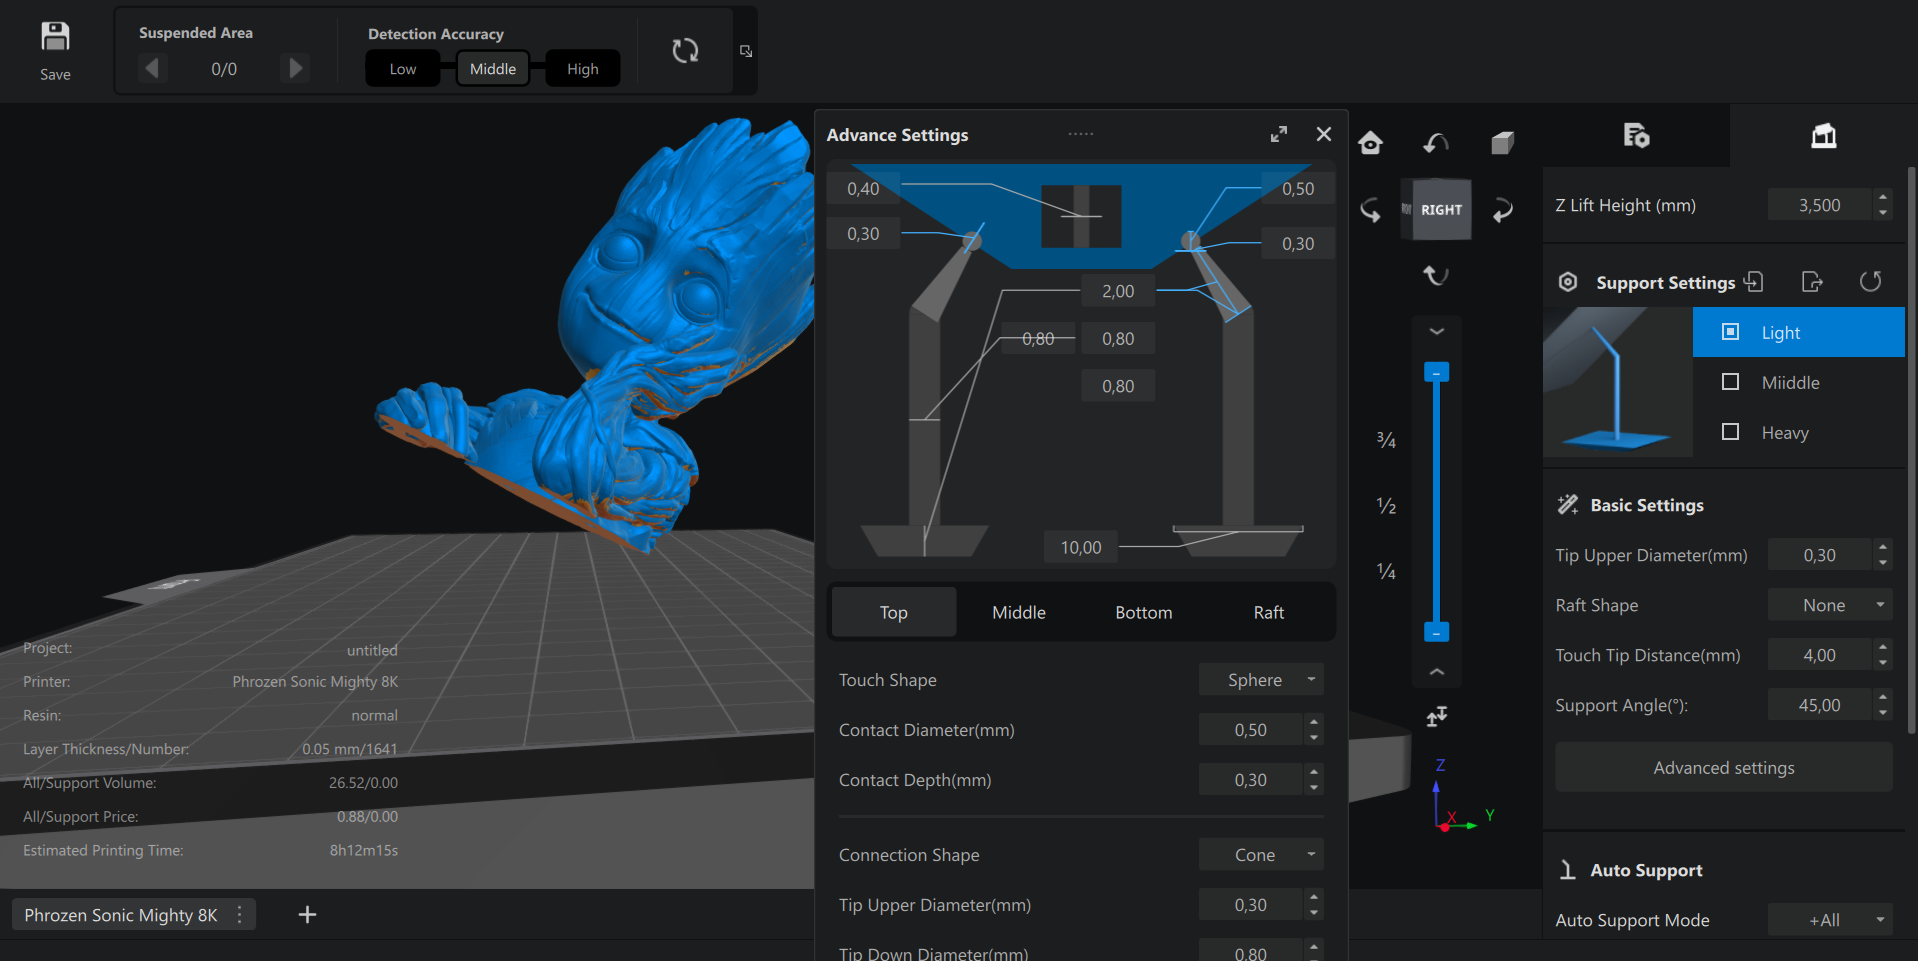The height and width of the screenshot is (961, 1918).
Task: Switch to the Bottom tab
Action: 1144,612
